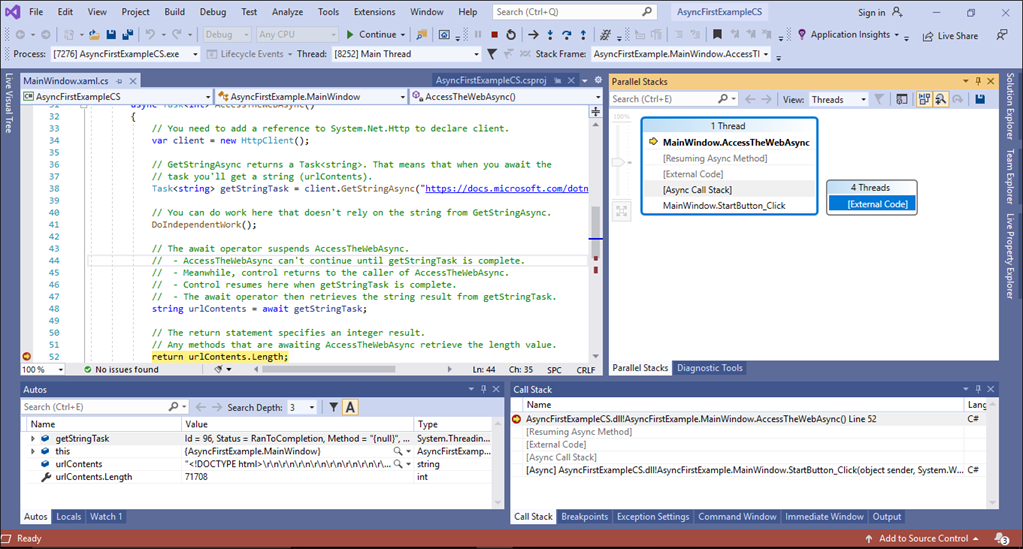Expand the 'this' row in Autos
Image resolution: width=1023 pixels, height=549 pixels.
point(33,451)
